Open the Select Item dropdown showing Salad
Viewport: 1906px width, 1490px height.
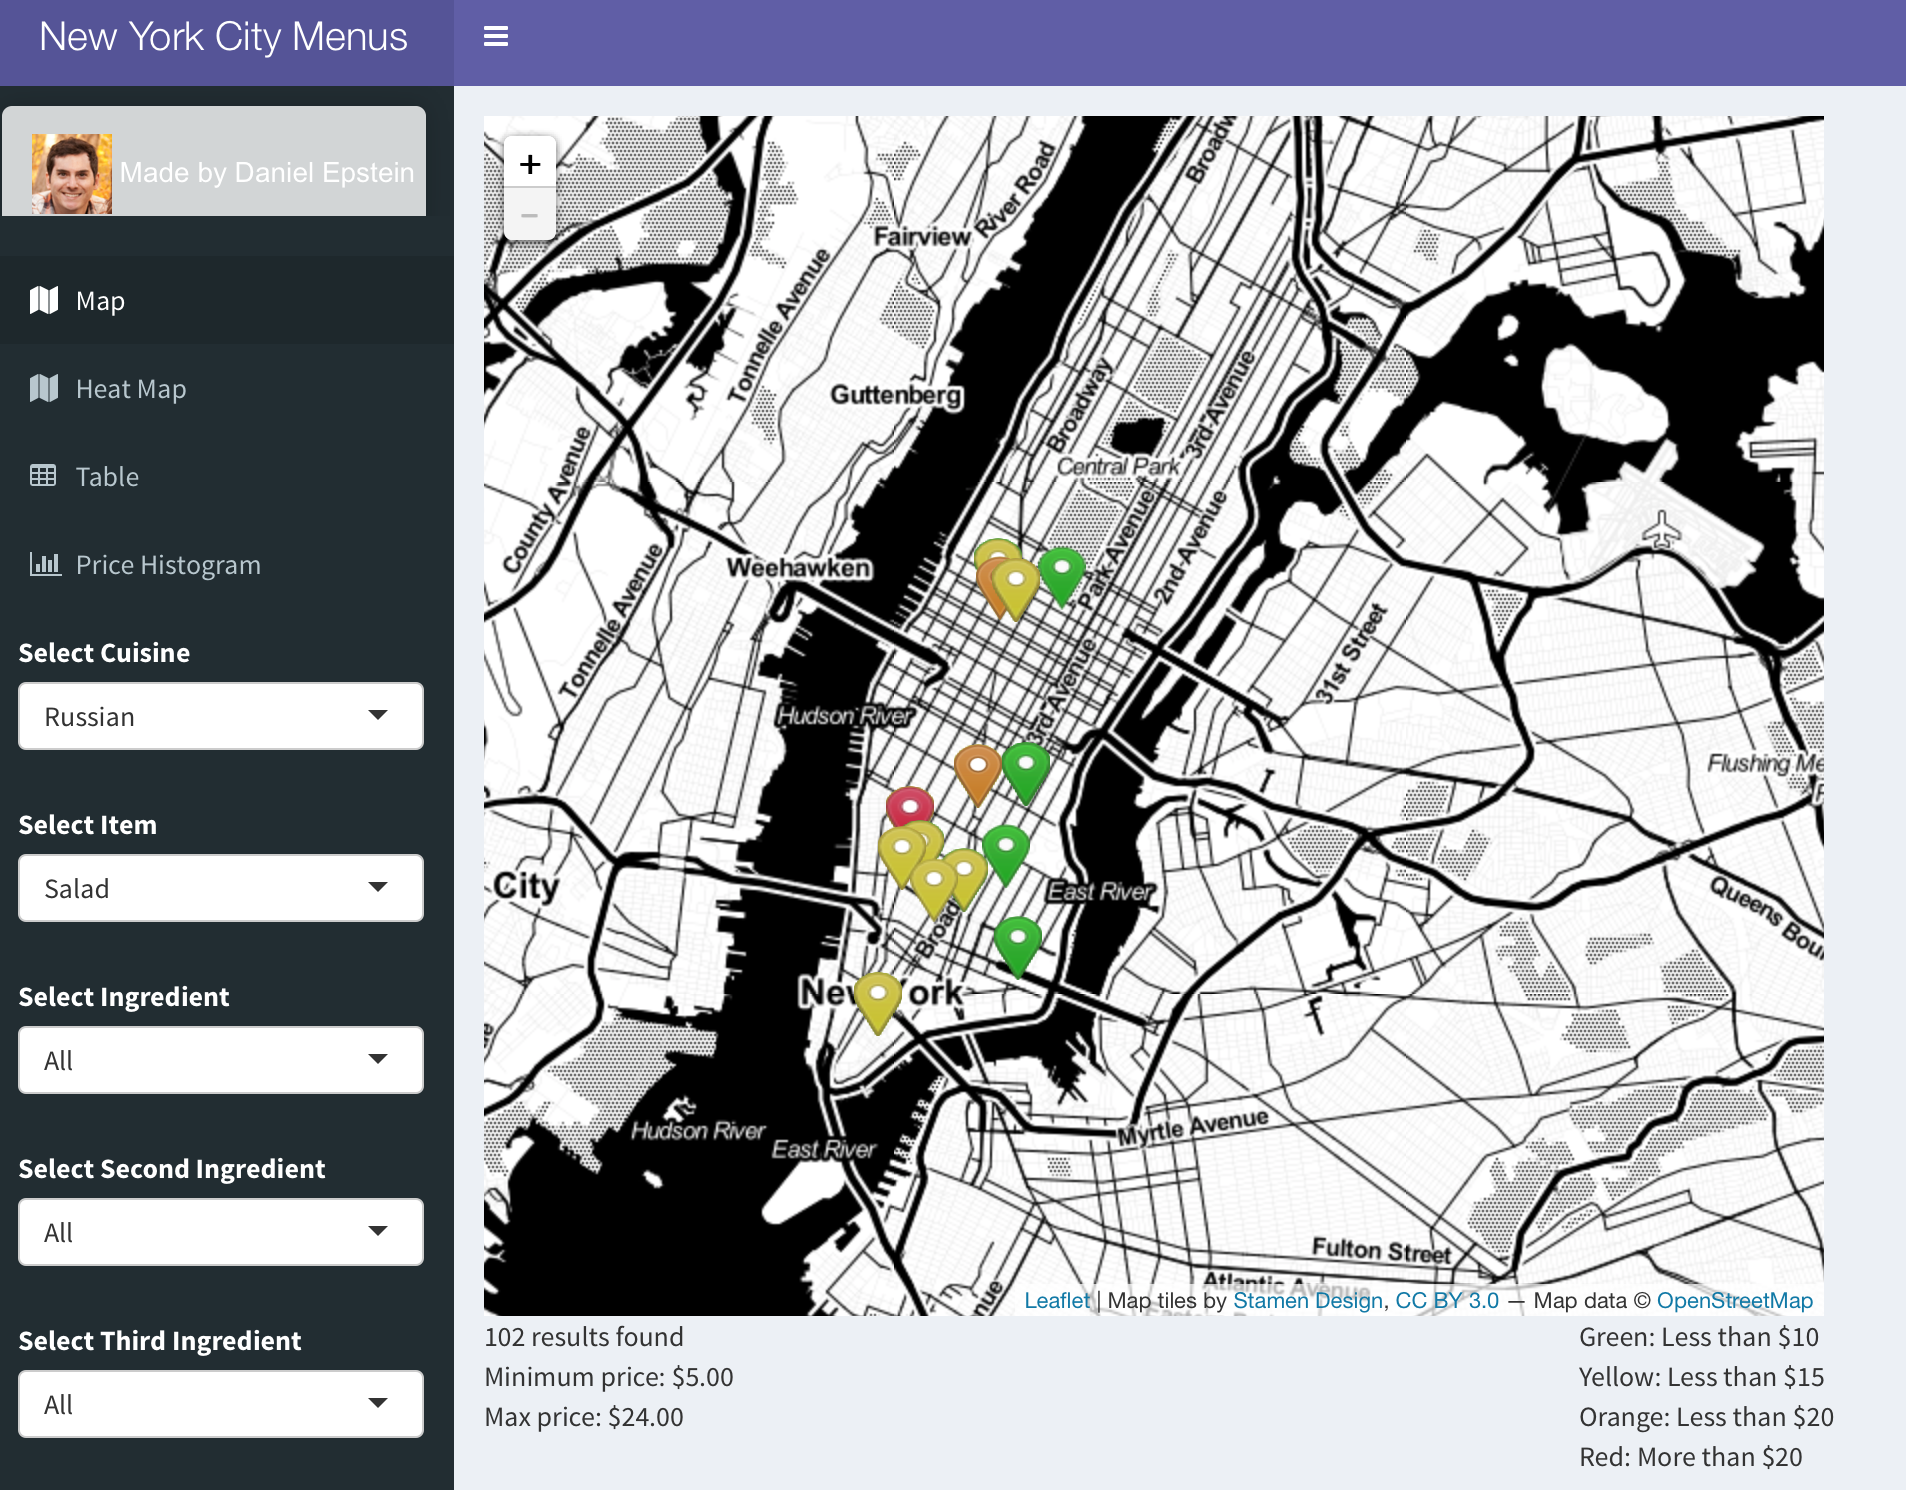[221, 888]
